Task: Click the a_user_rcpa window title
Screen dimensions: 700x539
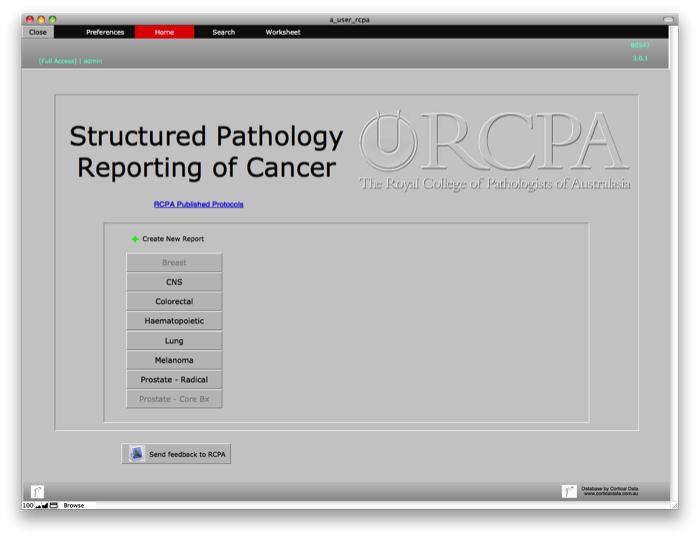Action: (350, 20)
